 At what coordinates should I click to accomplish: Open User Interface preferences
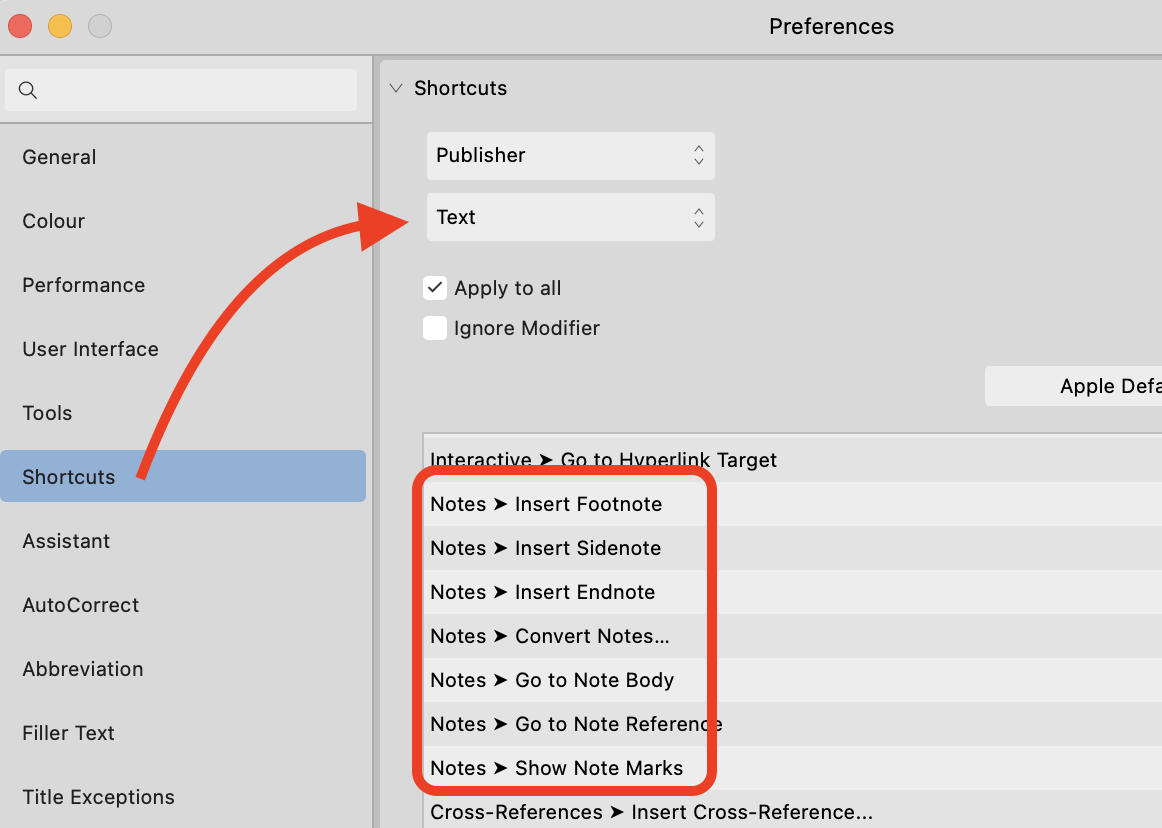[90, 349]
